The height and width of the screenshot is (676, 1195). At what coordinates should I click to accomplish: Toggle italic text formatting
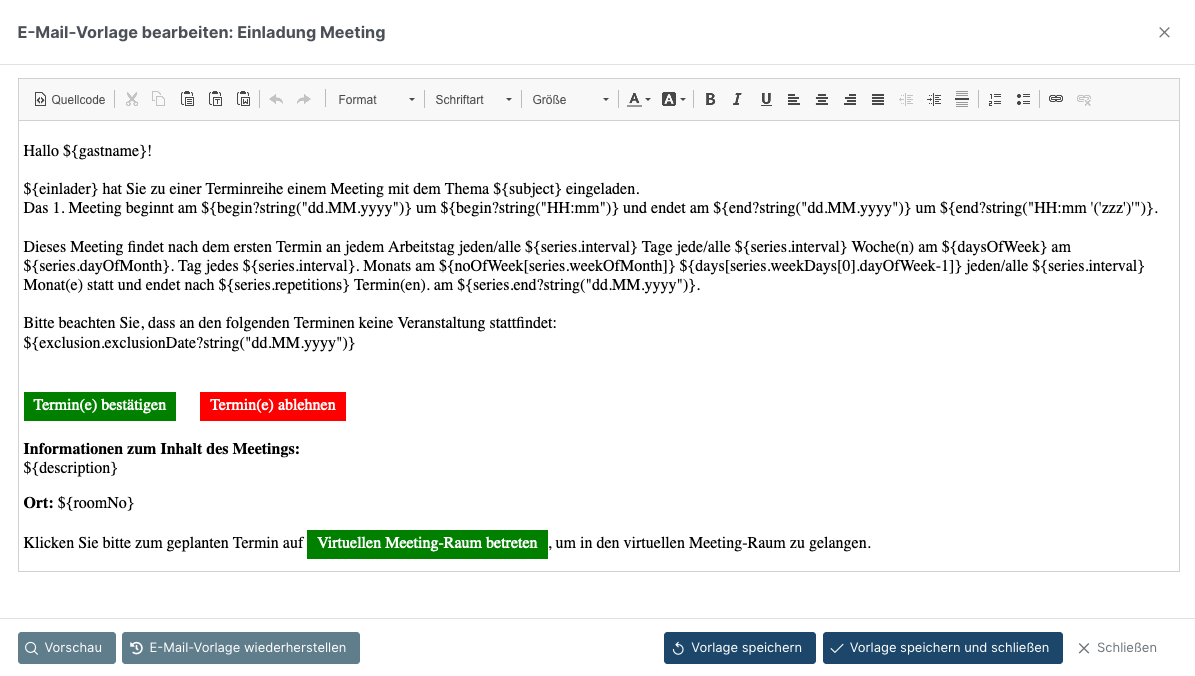[737, 99]
